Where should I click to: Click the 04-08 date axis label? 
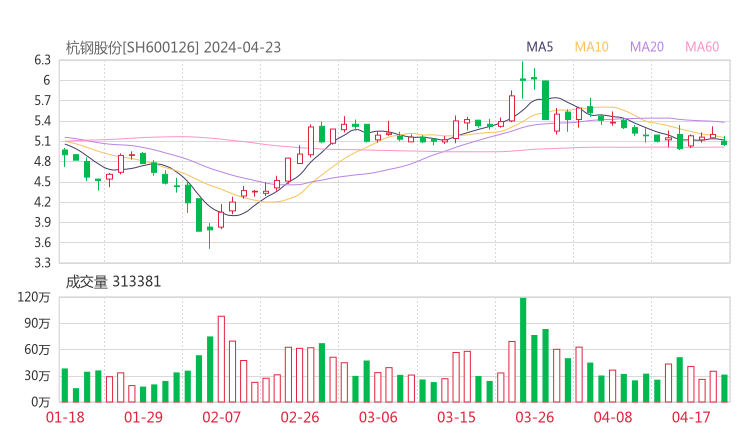tap(613, 417)
